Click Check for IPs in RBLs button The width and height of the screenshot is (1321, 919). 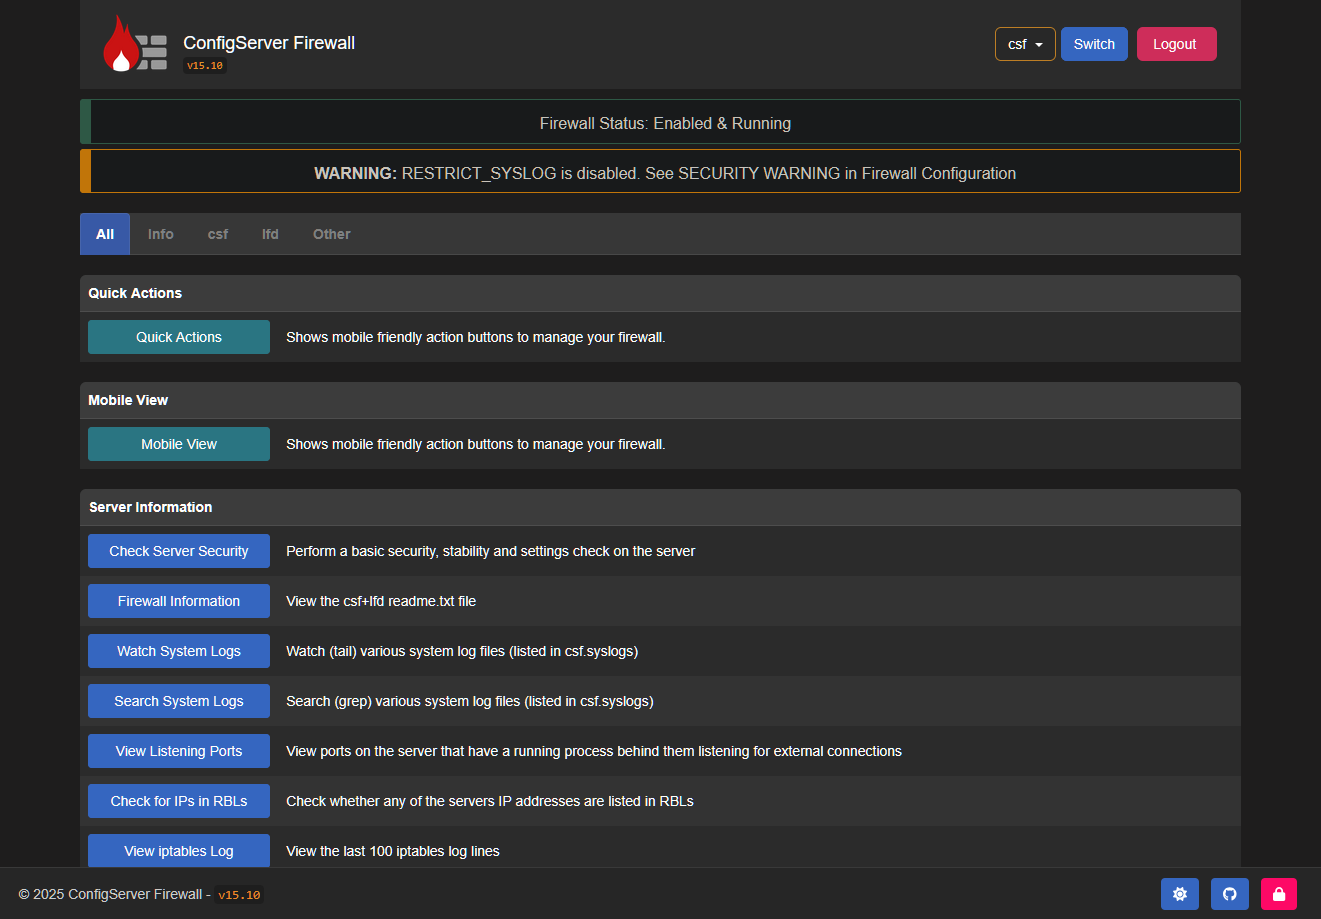(x=179, y=801)
